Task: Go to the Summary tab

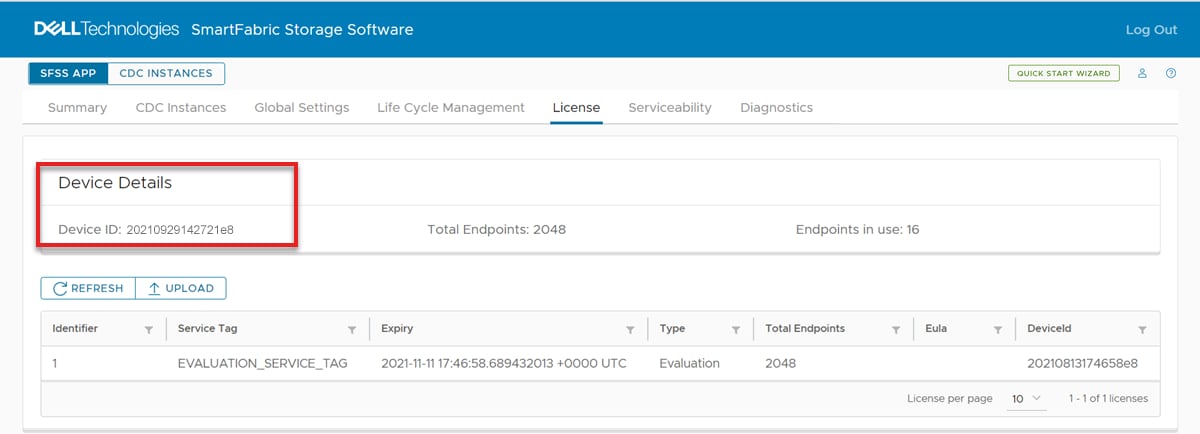Action: (77, 107)
